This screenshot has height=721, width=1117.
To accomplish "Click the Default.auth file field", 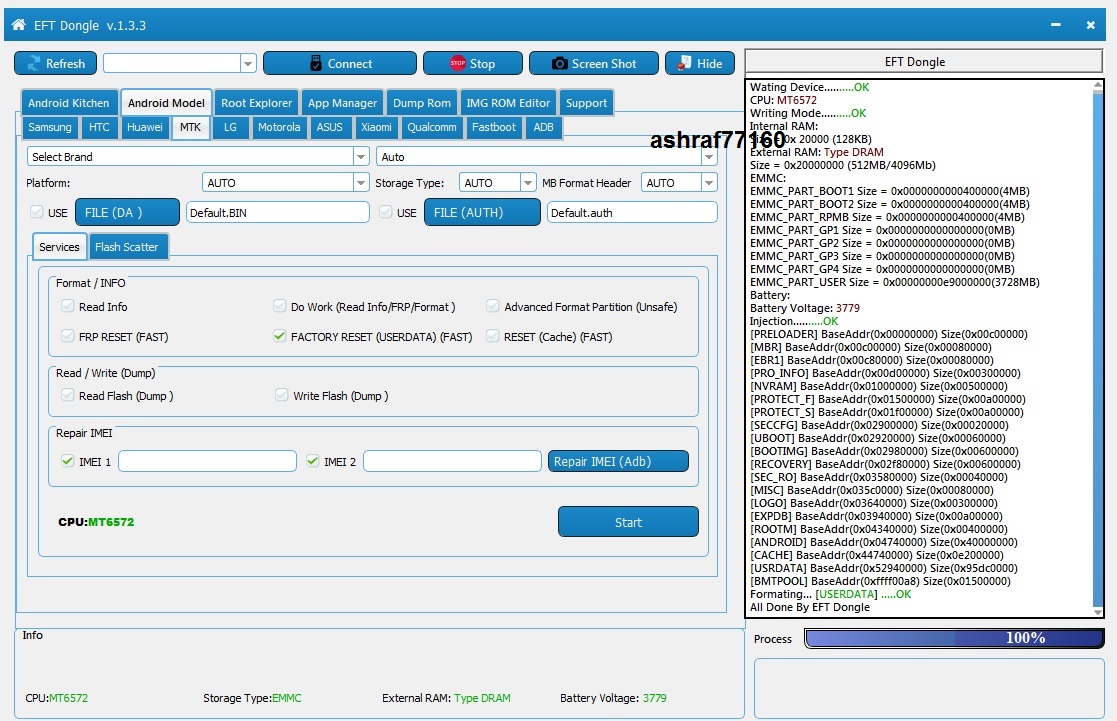I will [x=632, y=212].
